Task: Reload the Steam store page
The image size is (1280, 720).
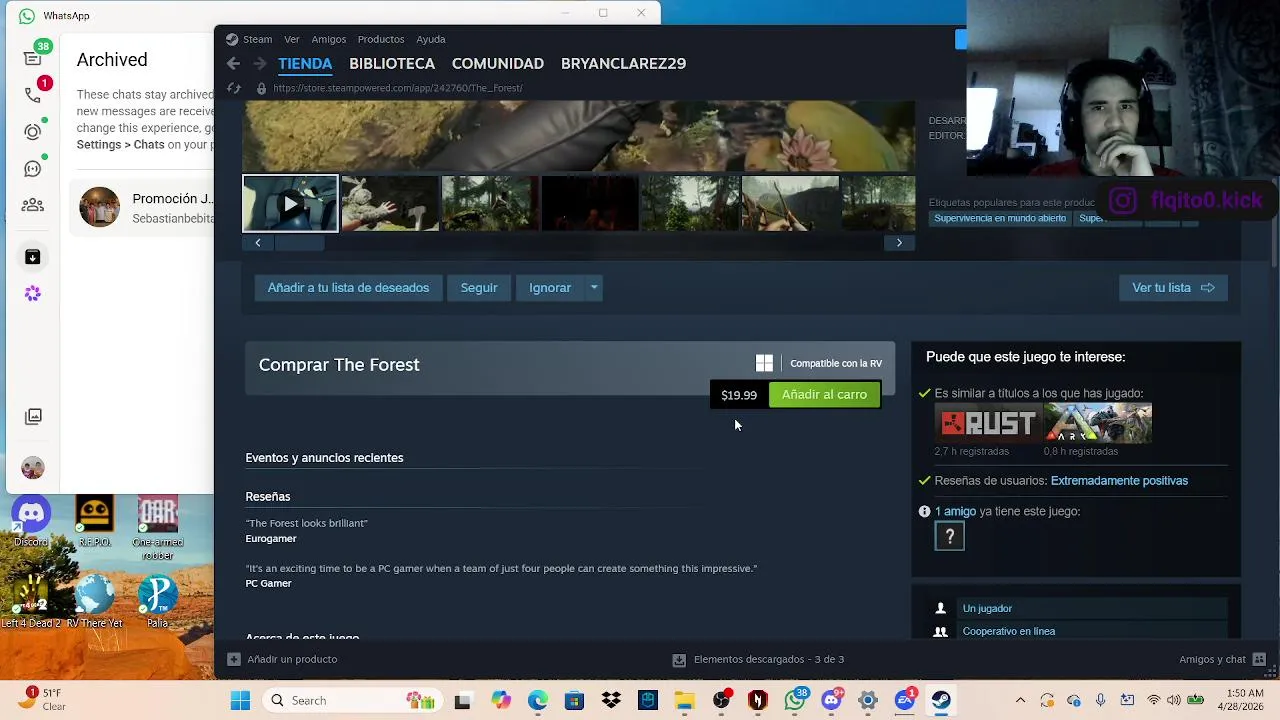Action: 233,88
